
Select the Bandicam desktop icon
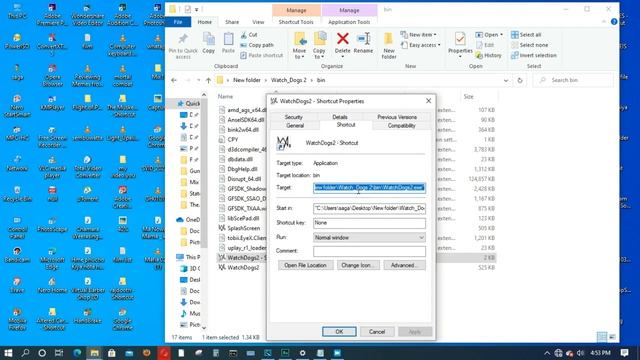(x=17, y=255)
